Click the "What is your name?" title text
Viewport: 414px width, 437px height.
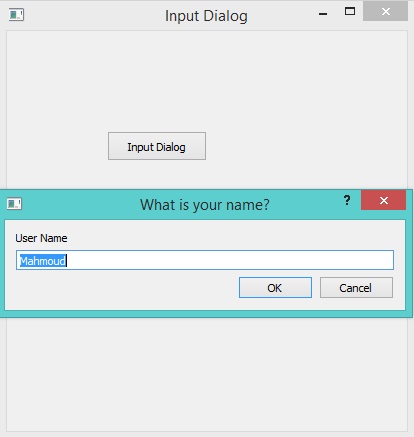pyautogui.click(x=205, y=204)
